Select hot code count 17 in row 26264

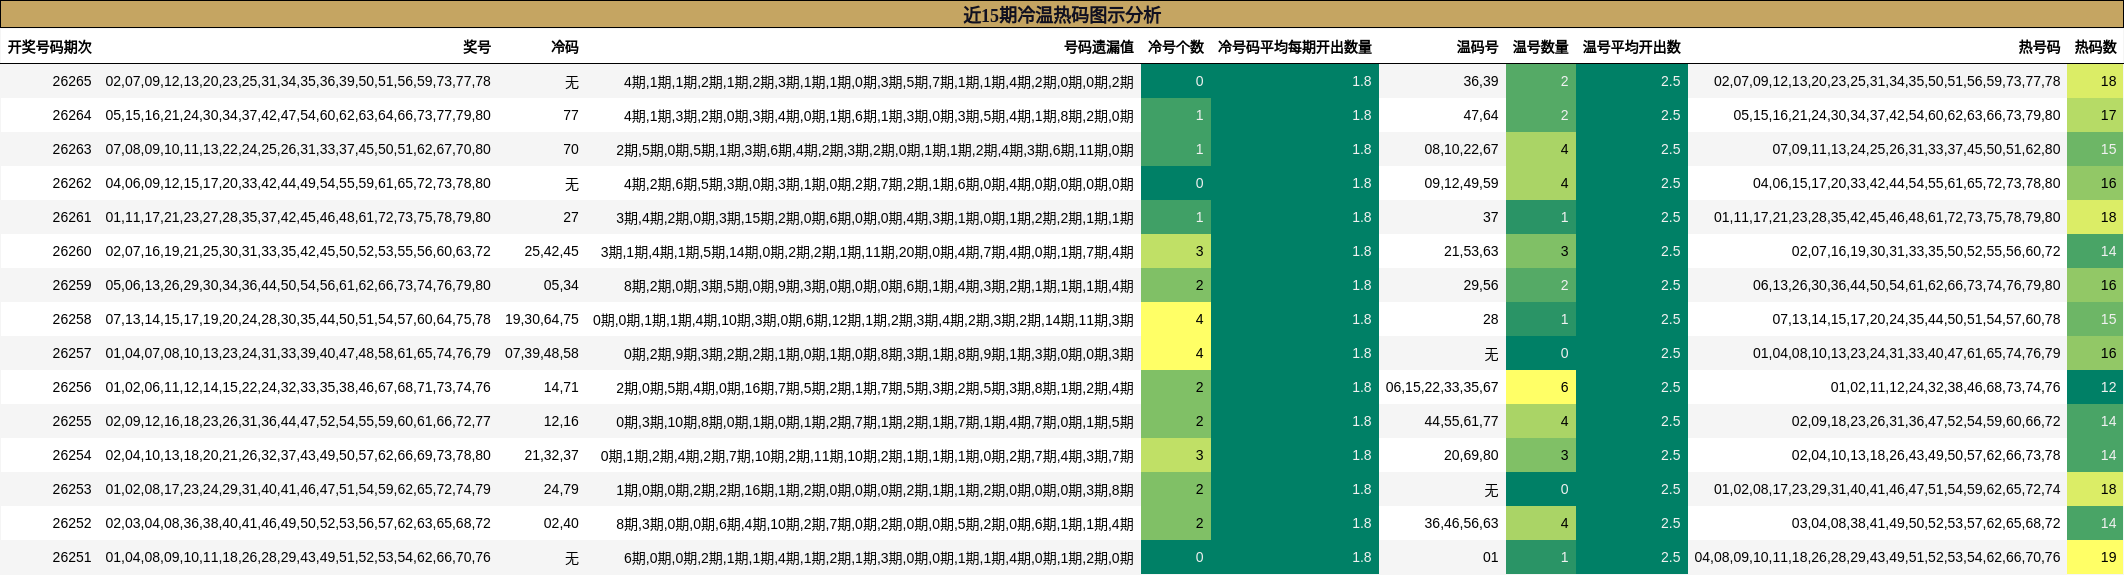[x=2095, y=115]
